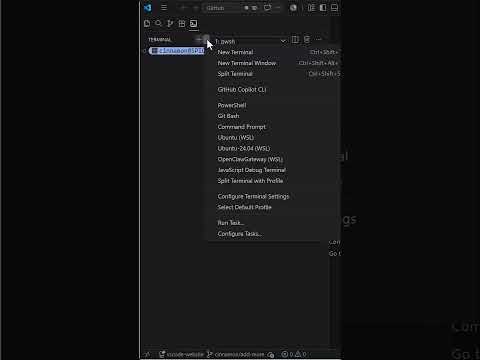Select the Terminal view icon
The width and height of the screenshot is (480, 360).
tap(193, 23)
